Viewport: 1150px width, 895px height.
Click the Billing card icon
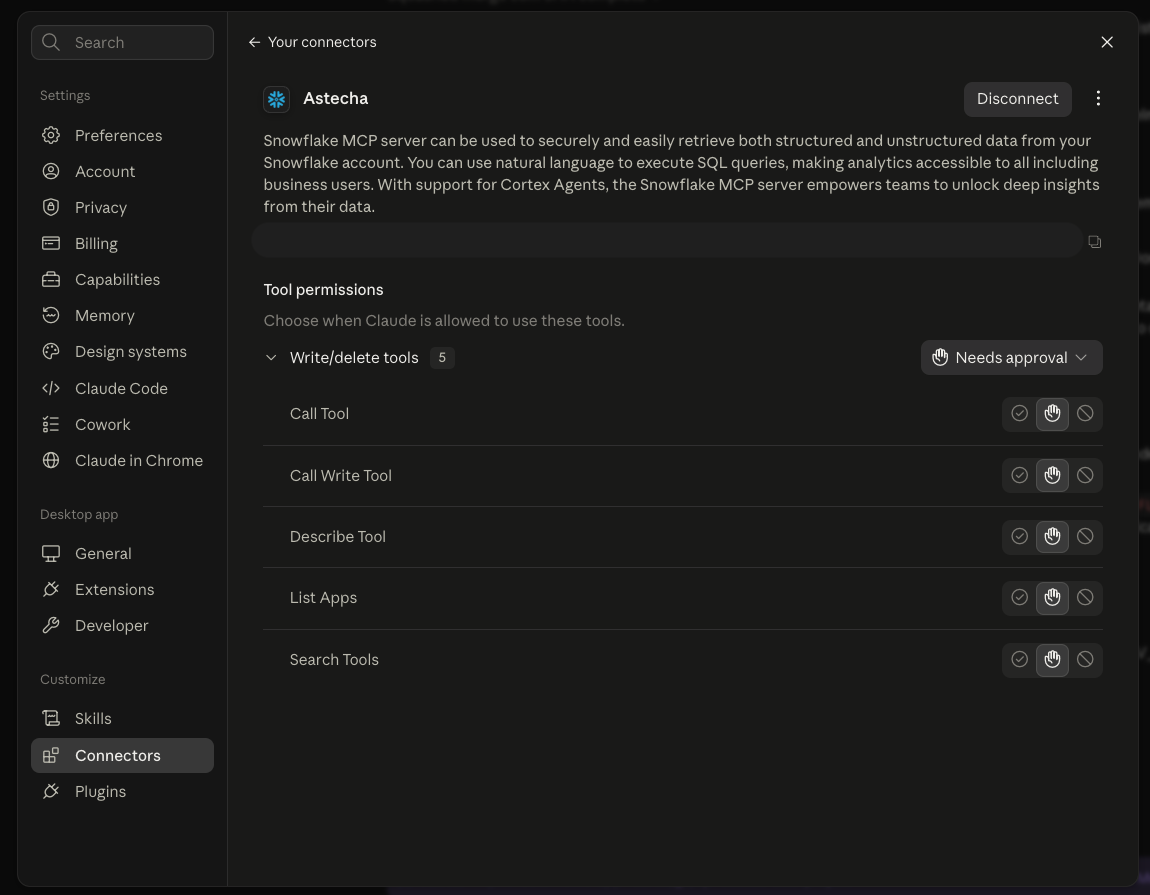(51, 243)
